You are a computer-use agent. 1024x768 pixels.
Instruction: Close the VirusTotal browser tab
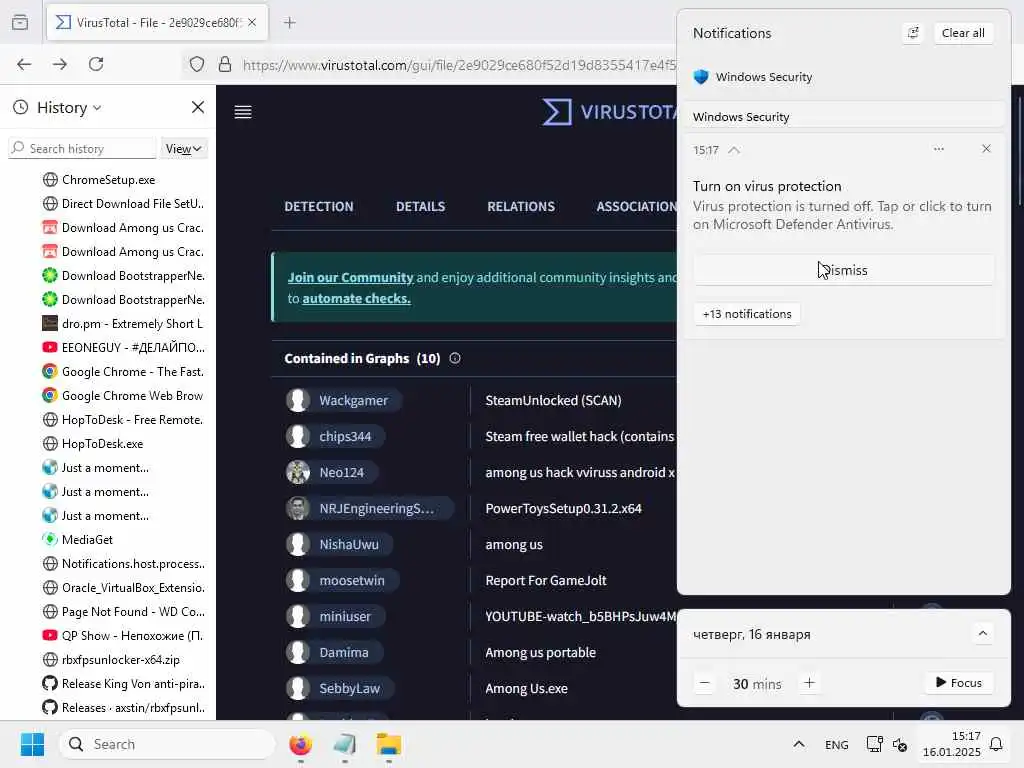coord(252,23)
